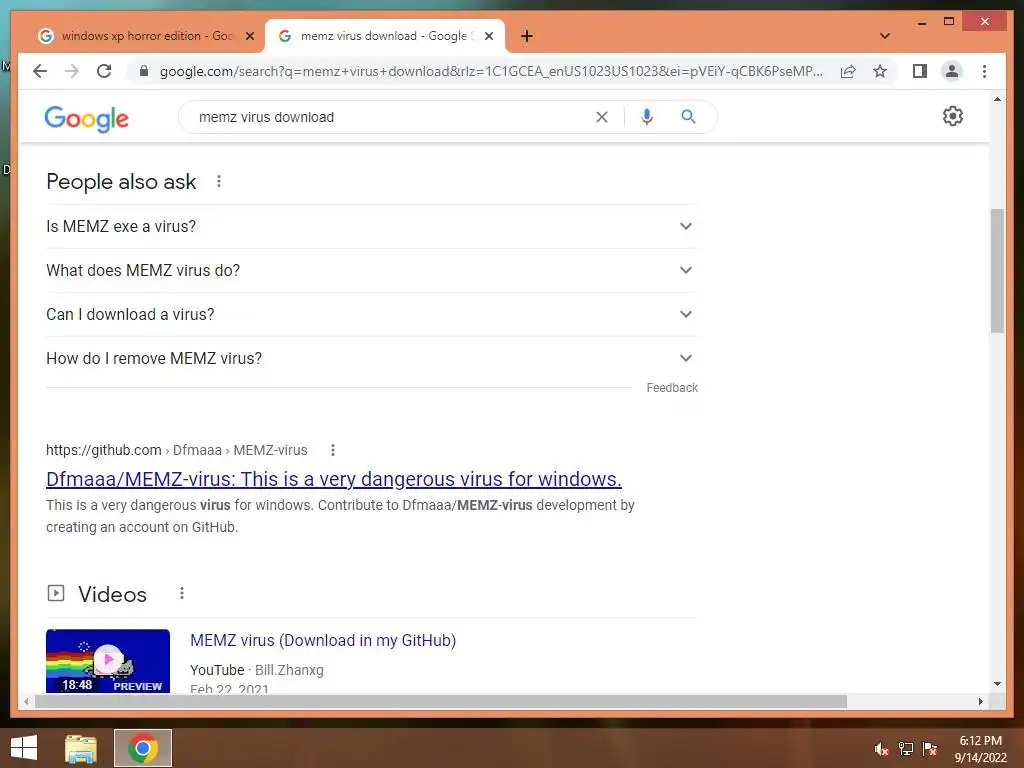The width and height of the screenshot is (1024, 768).
Task: Click the scroll down arrow
Action: click(x=997, y=684)
